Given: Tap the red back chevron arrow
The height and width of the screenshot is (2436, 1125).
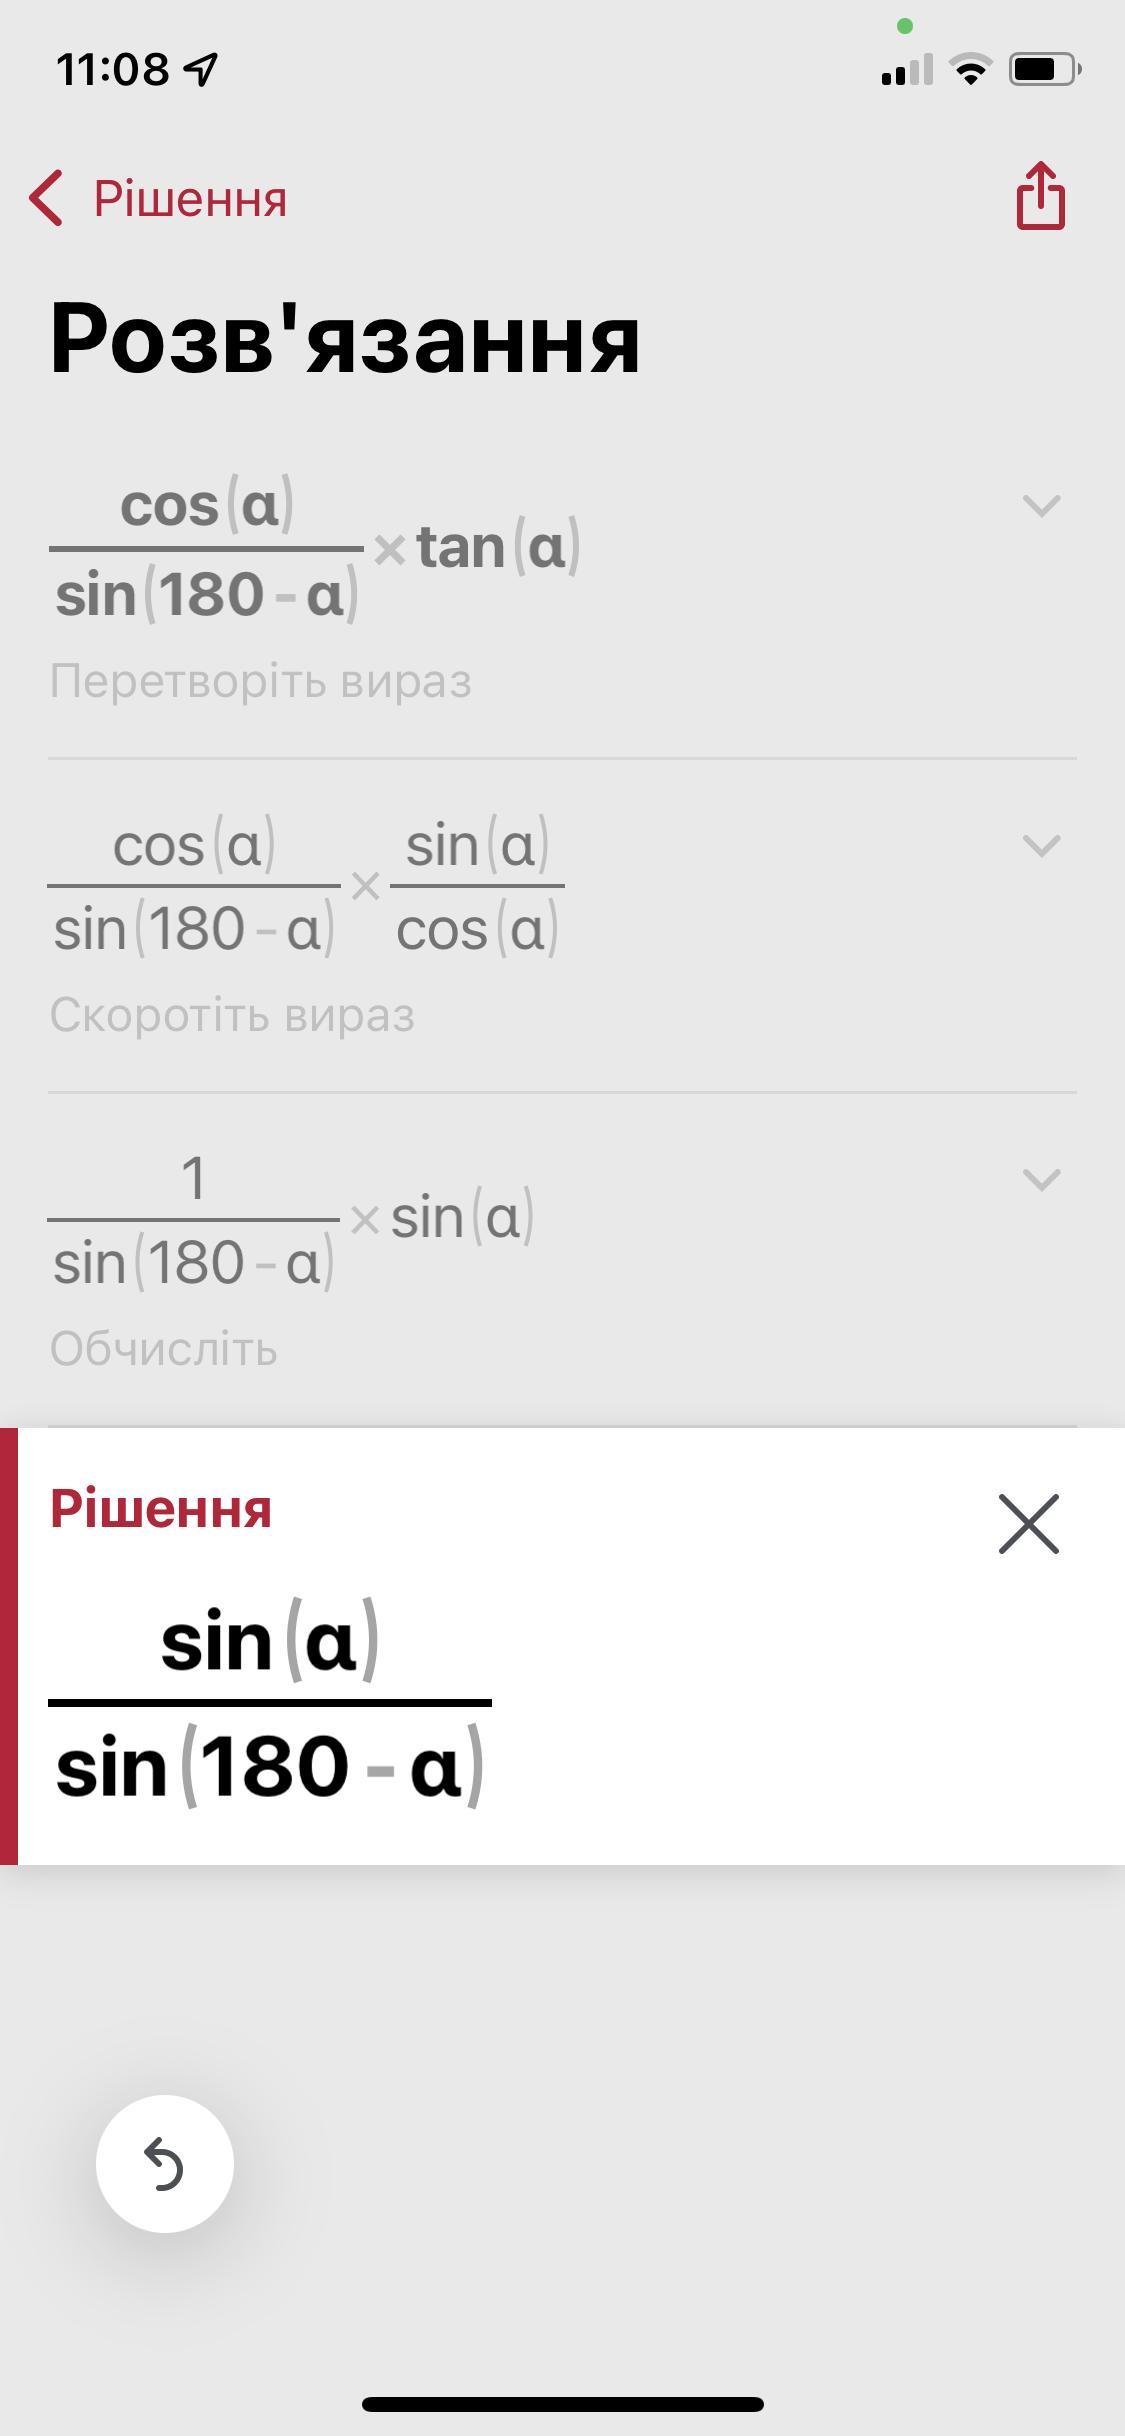Looking at the screenshot, I should (46, 198).
